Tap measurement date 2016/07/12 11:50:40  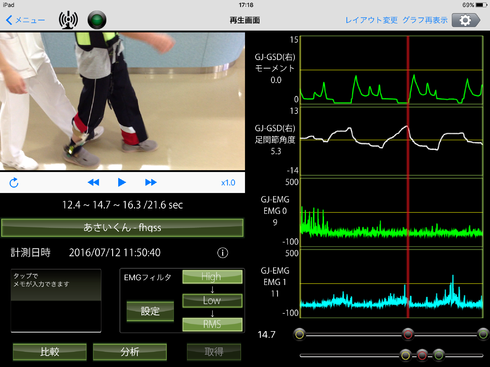click(x=115, y=253)
